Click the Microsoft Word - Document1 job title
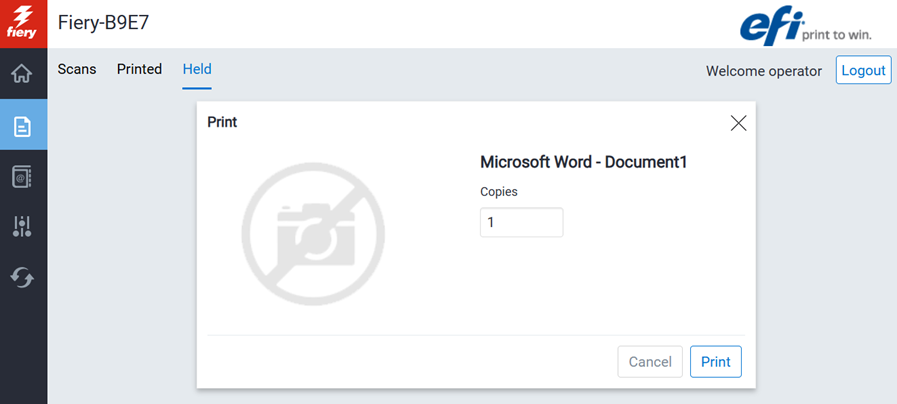The height and width of the screenshot is (404, 897). click(583, 162)
